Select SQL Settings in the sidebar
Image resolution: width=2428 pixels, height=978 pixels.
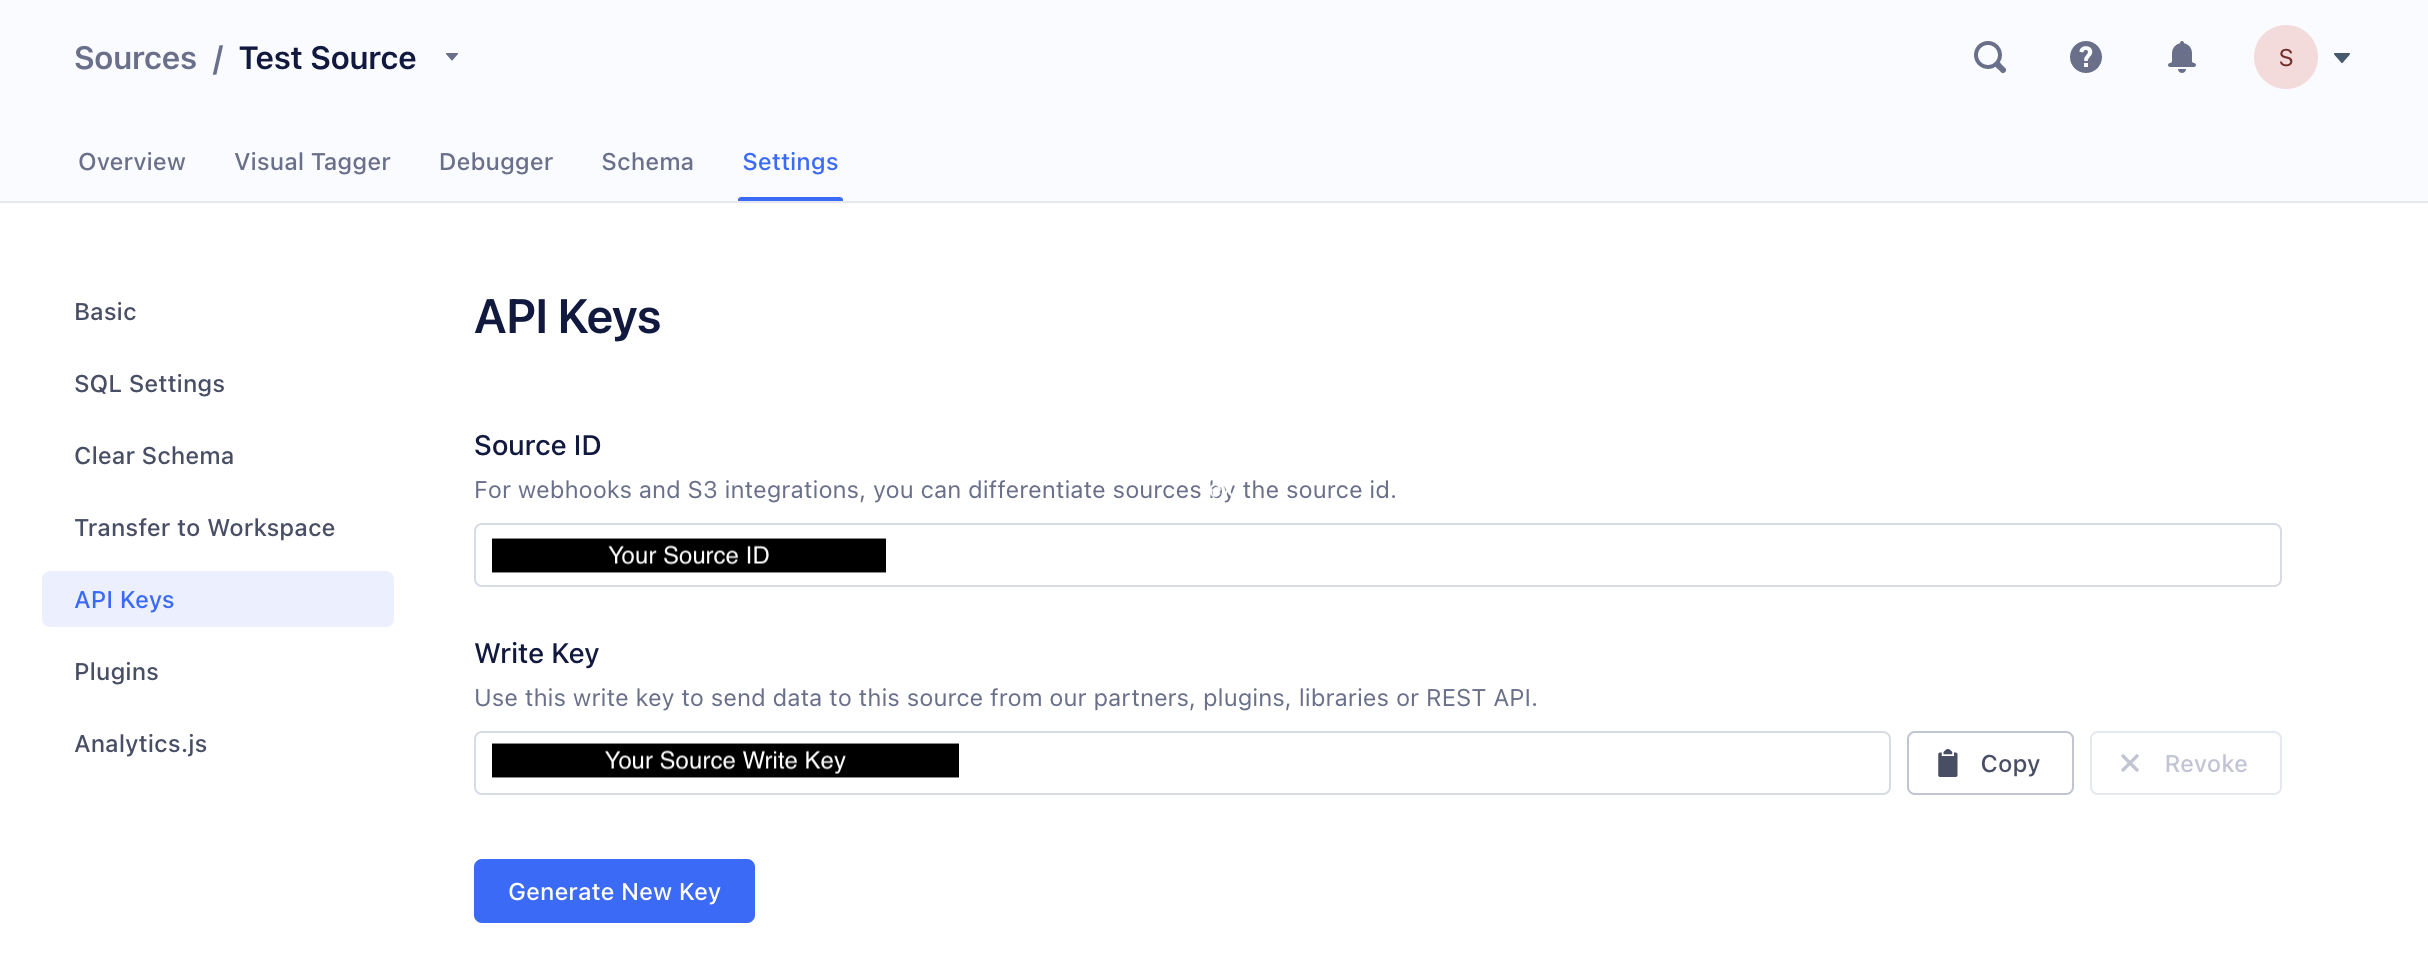149,384
